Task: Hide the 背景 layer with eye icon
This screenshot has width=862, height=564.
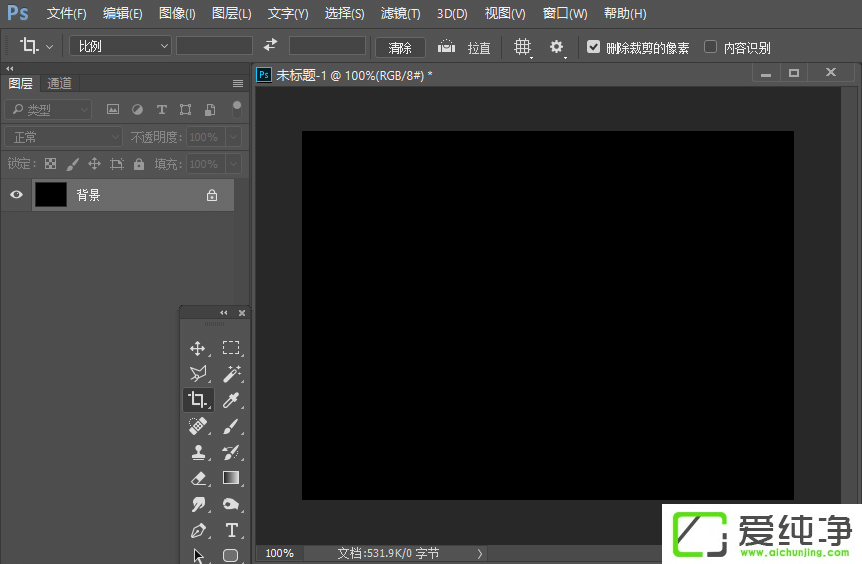Action: point(16,195)
